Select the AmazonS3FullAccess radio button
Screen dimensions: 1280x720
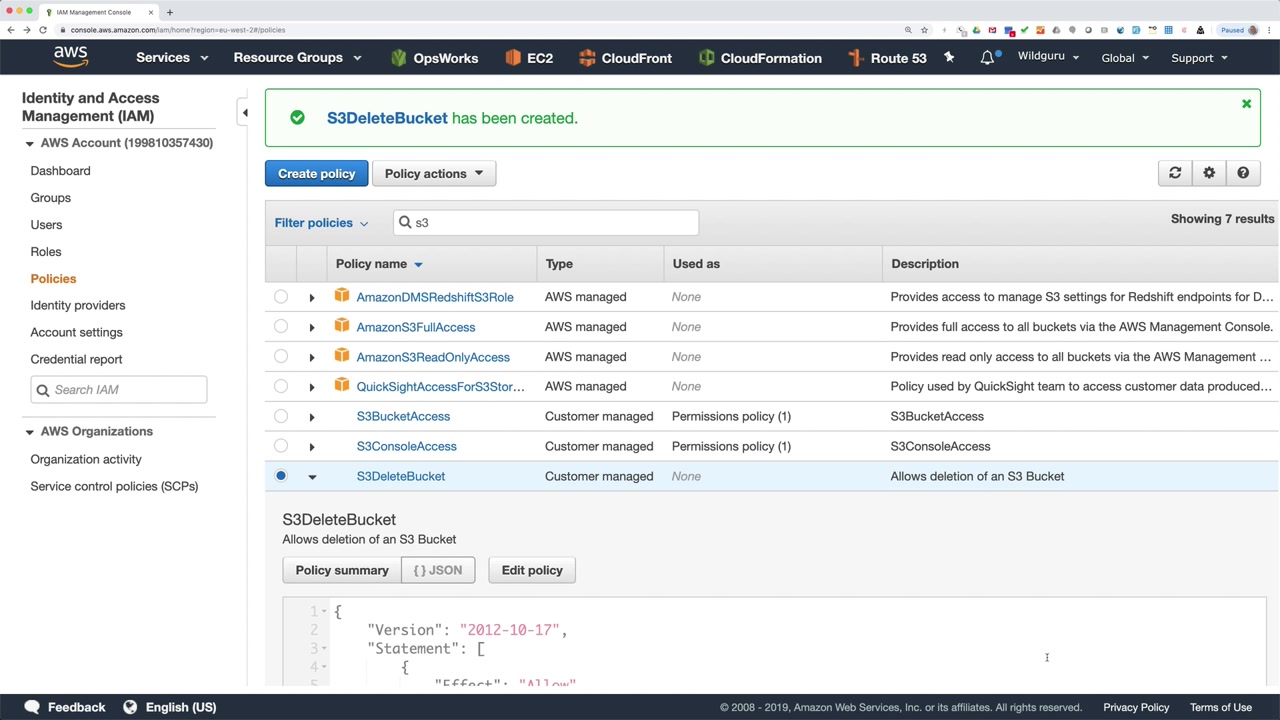point(281,327)
